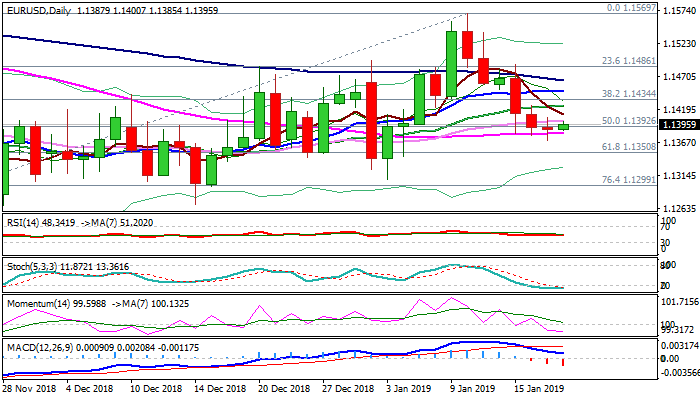The height and width of the screenshot is (400, 700).
Task: Click the Stoch(5,3,3) indicator label
Action: tap(34, 268)
